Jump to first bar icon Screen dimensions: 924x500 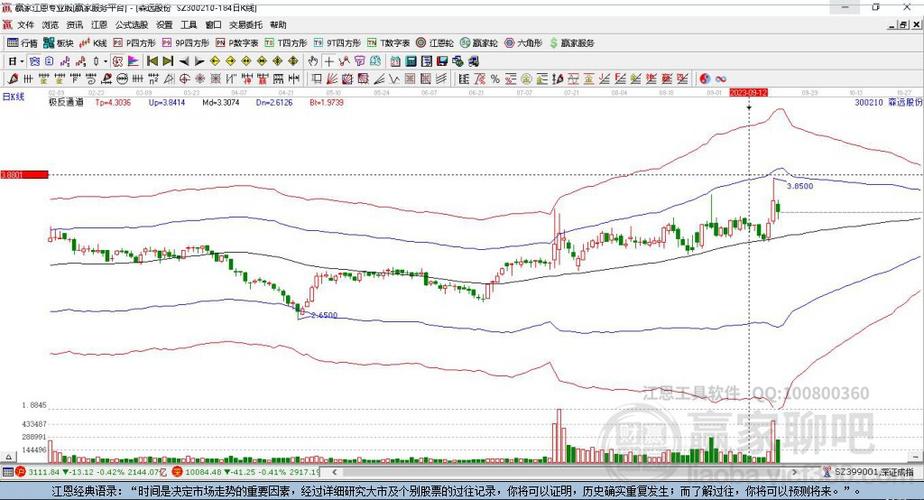(x=153, y=61)
